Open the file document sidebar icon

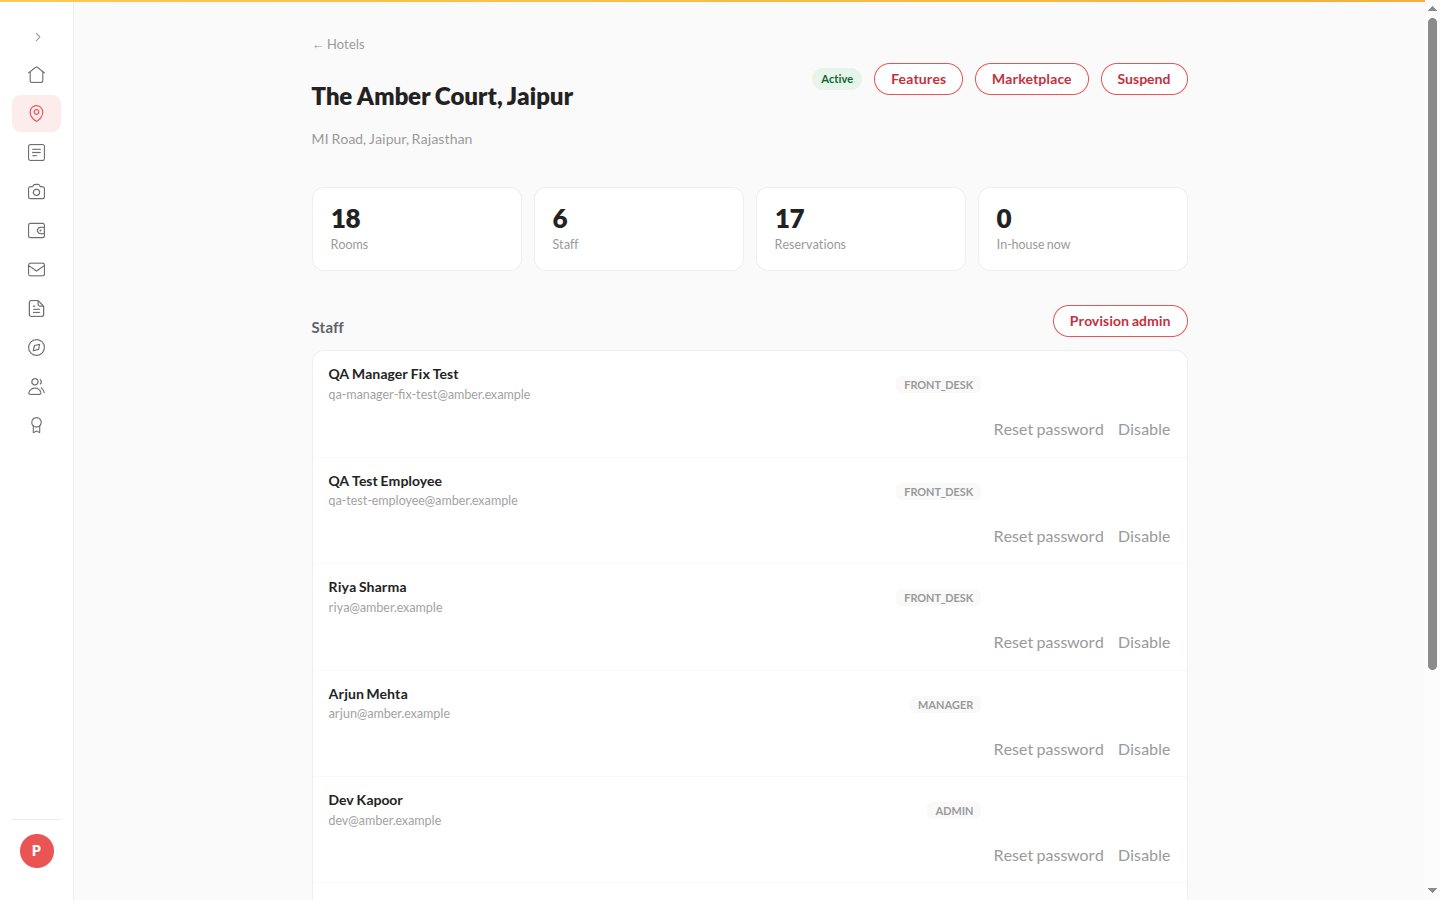point(36,309)
